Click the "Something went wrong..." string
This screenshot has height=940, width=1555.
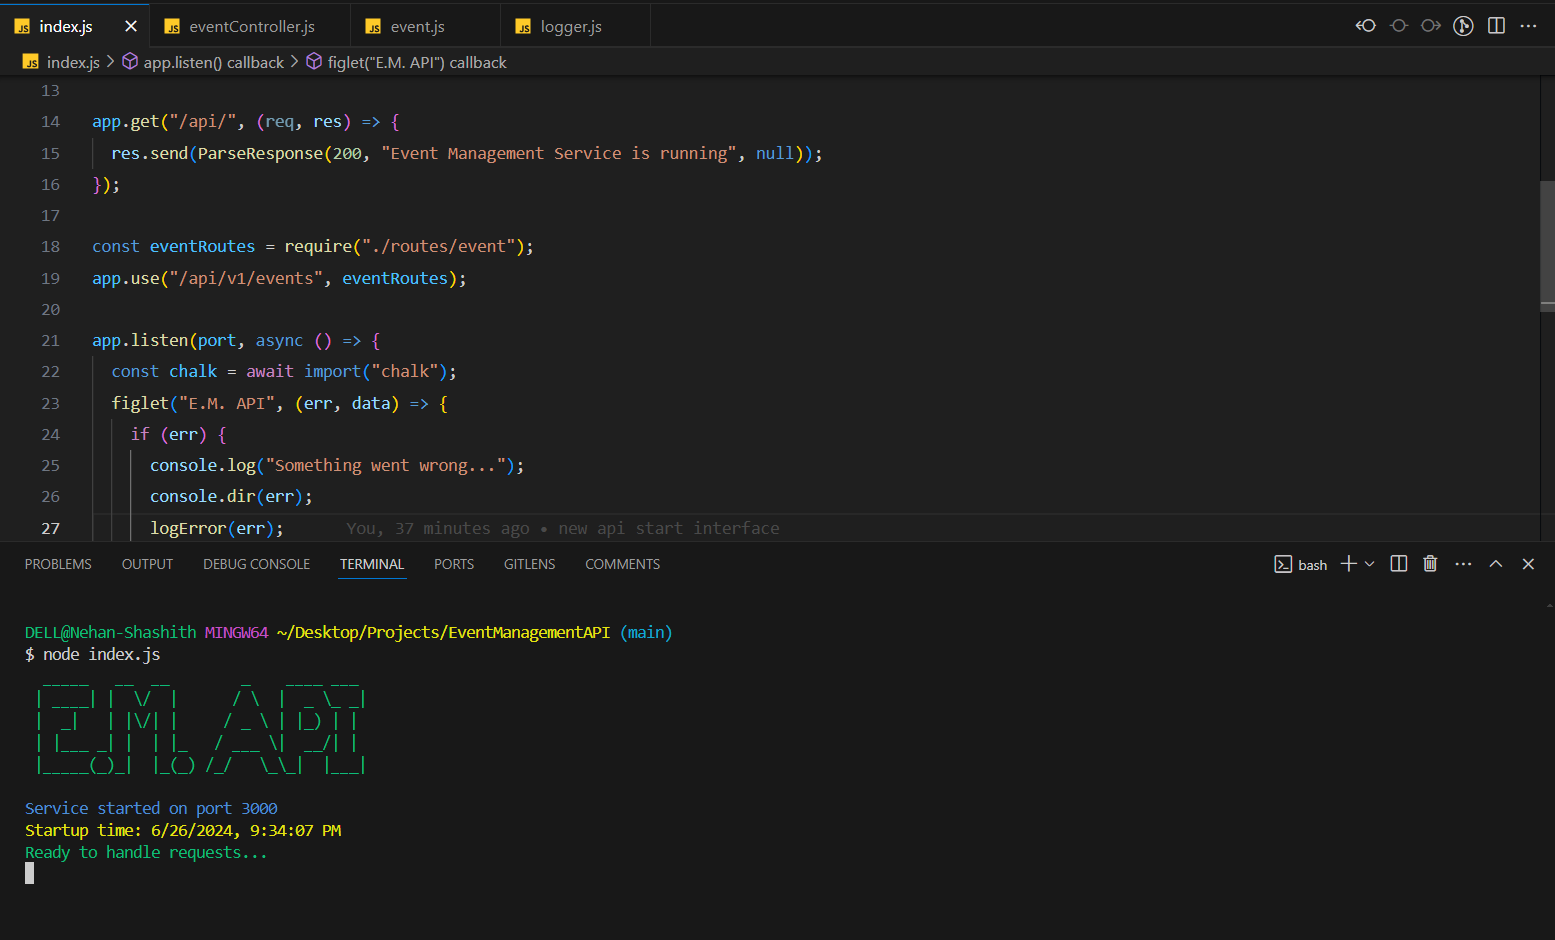point(385,466)
